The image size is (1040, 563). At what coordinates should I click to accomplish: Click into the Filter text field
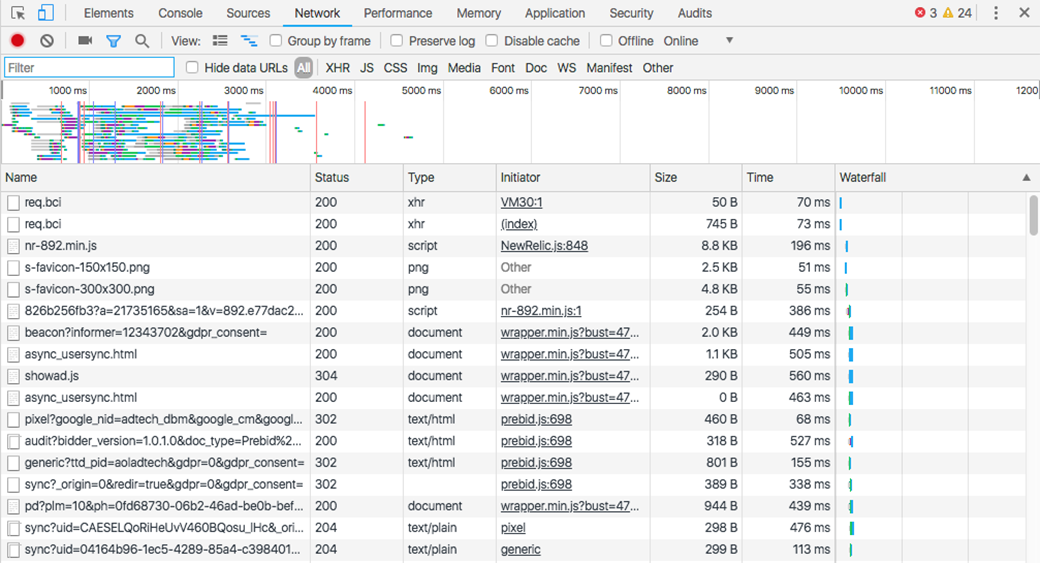point(89,68)
